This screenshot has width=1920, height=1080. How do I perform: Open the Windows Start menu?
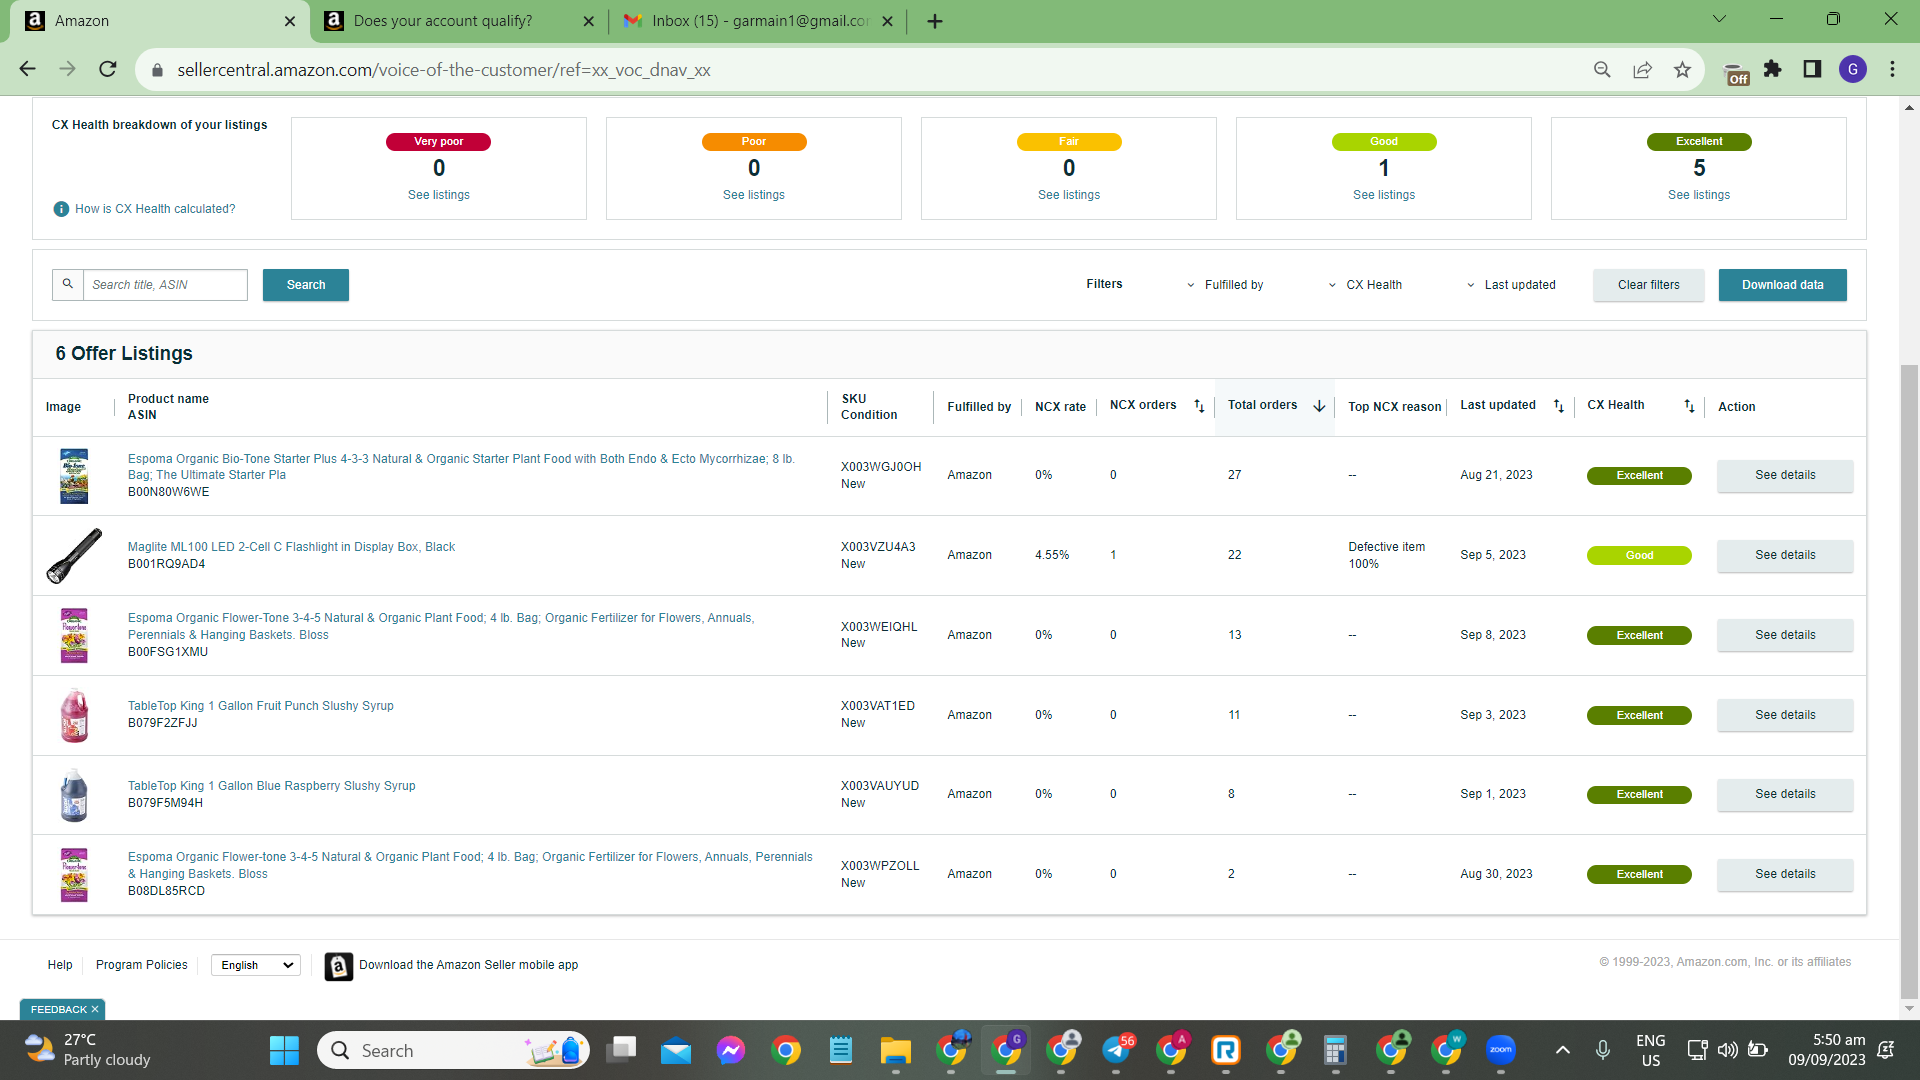tap(284, 1050)
